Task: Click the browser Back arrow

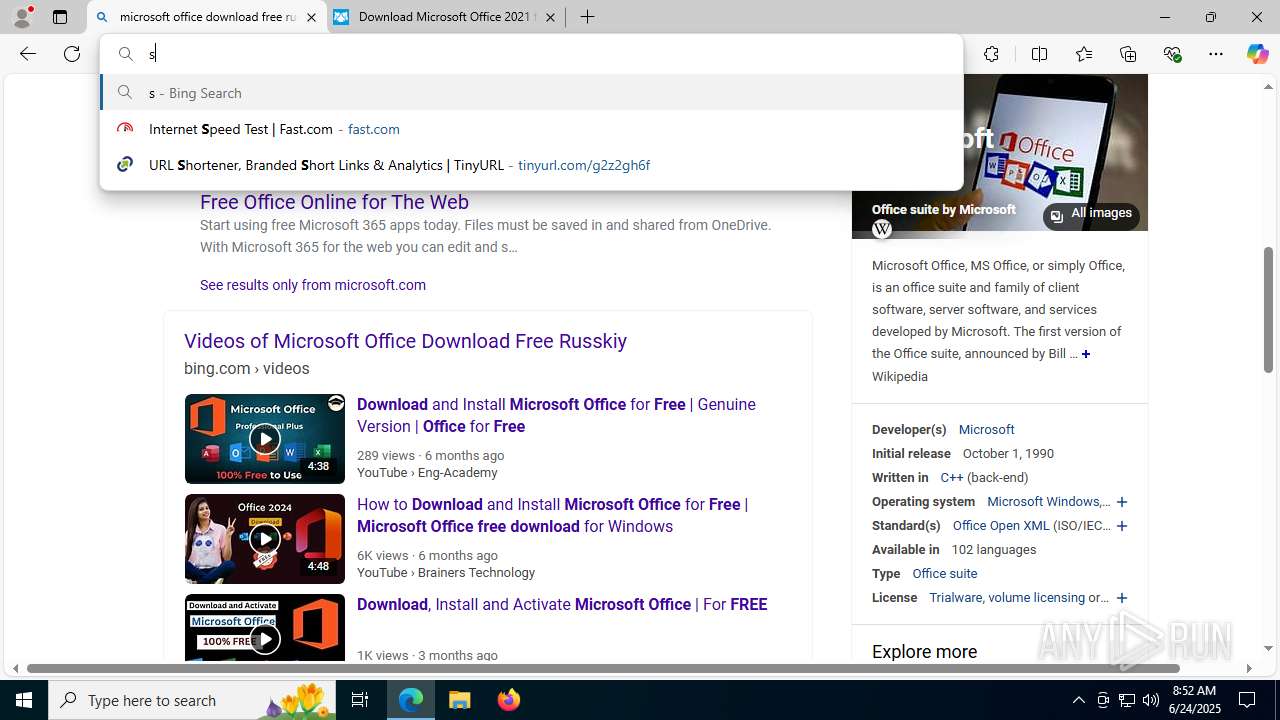Action: 28,54
